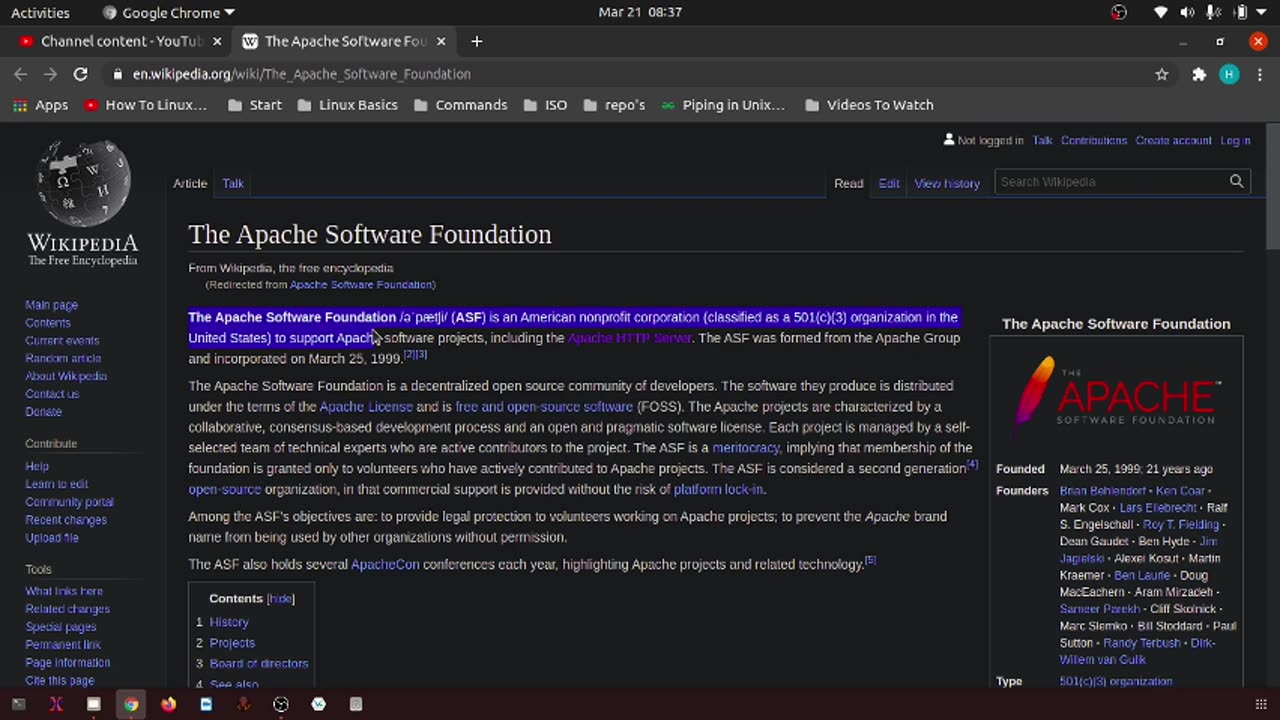Open the How To Linux bookmark
Viewport: 1280px width, 720px height.
point(146,105)
